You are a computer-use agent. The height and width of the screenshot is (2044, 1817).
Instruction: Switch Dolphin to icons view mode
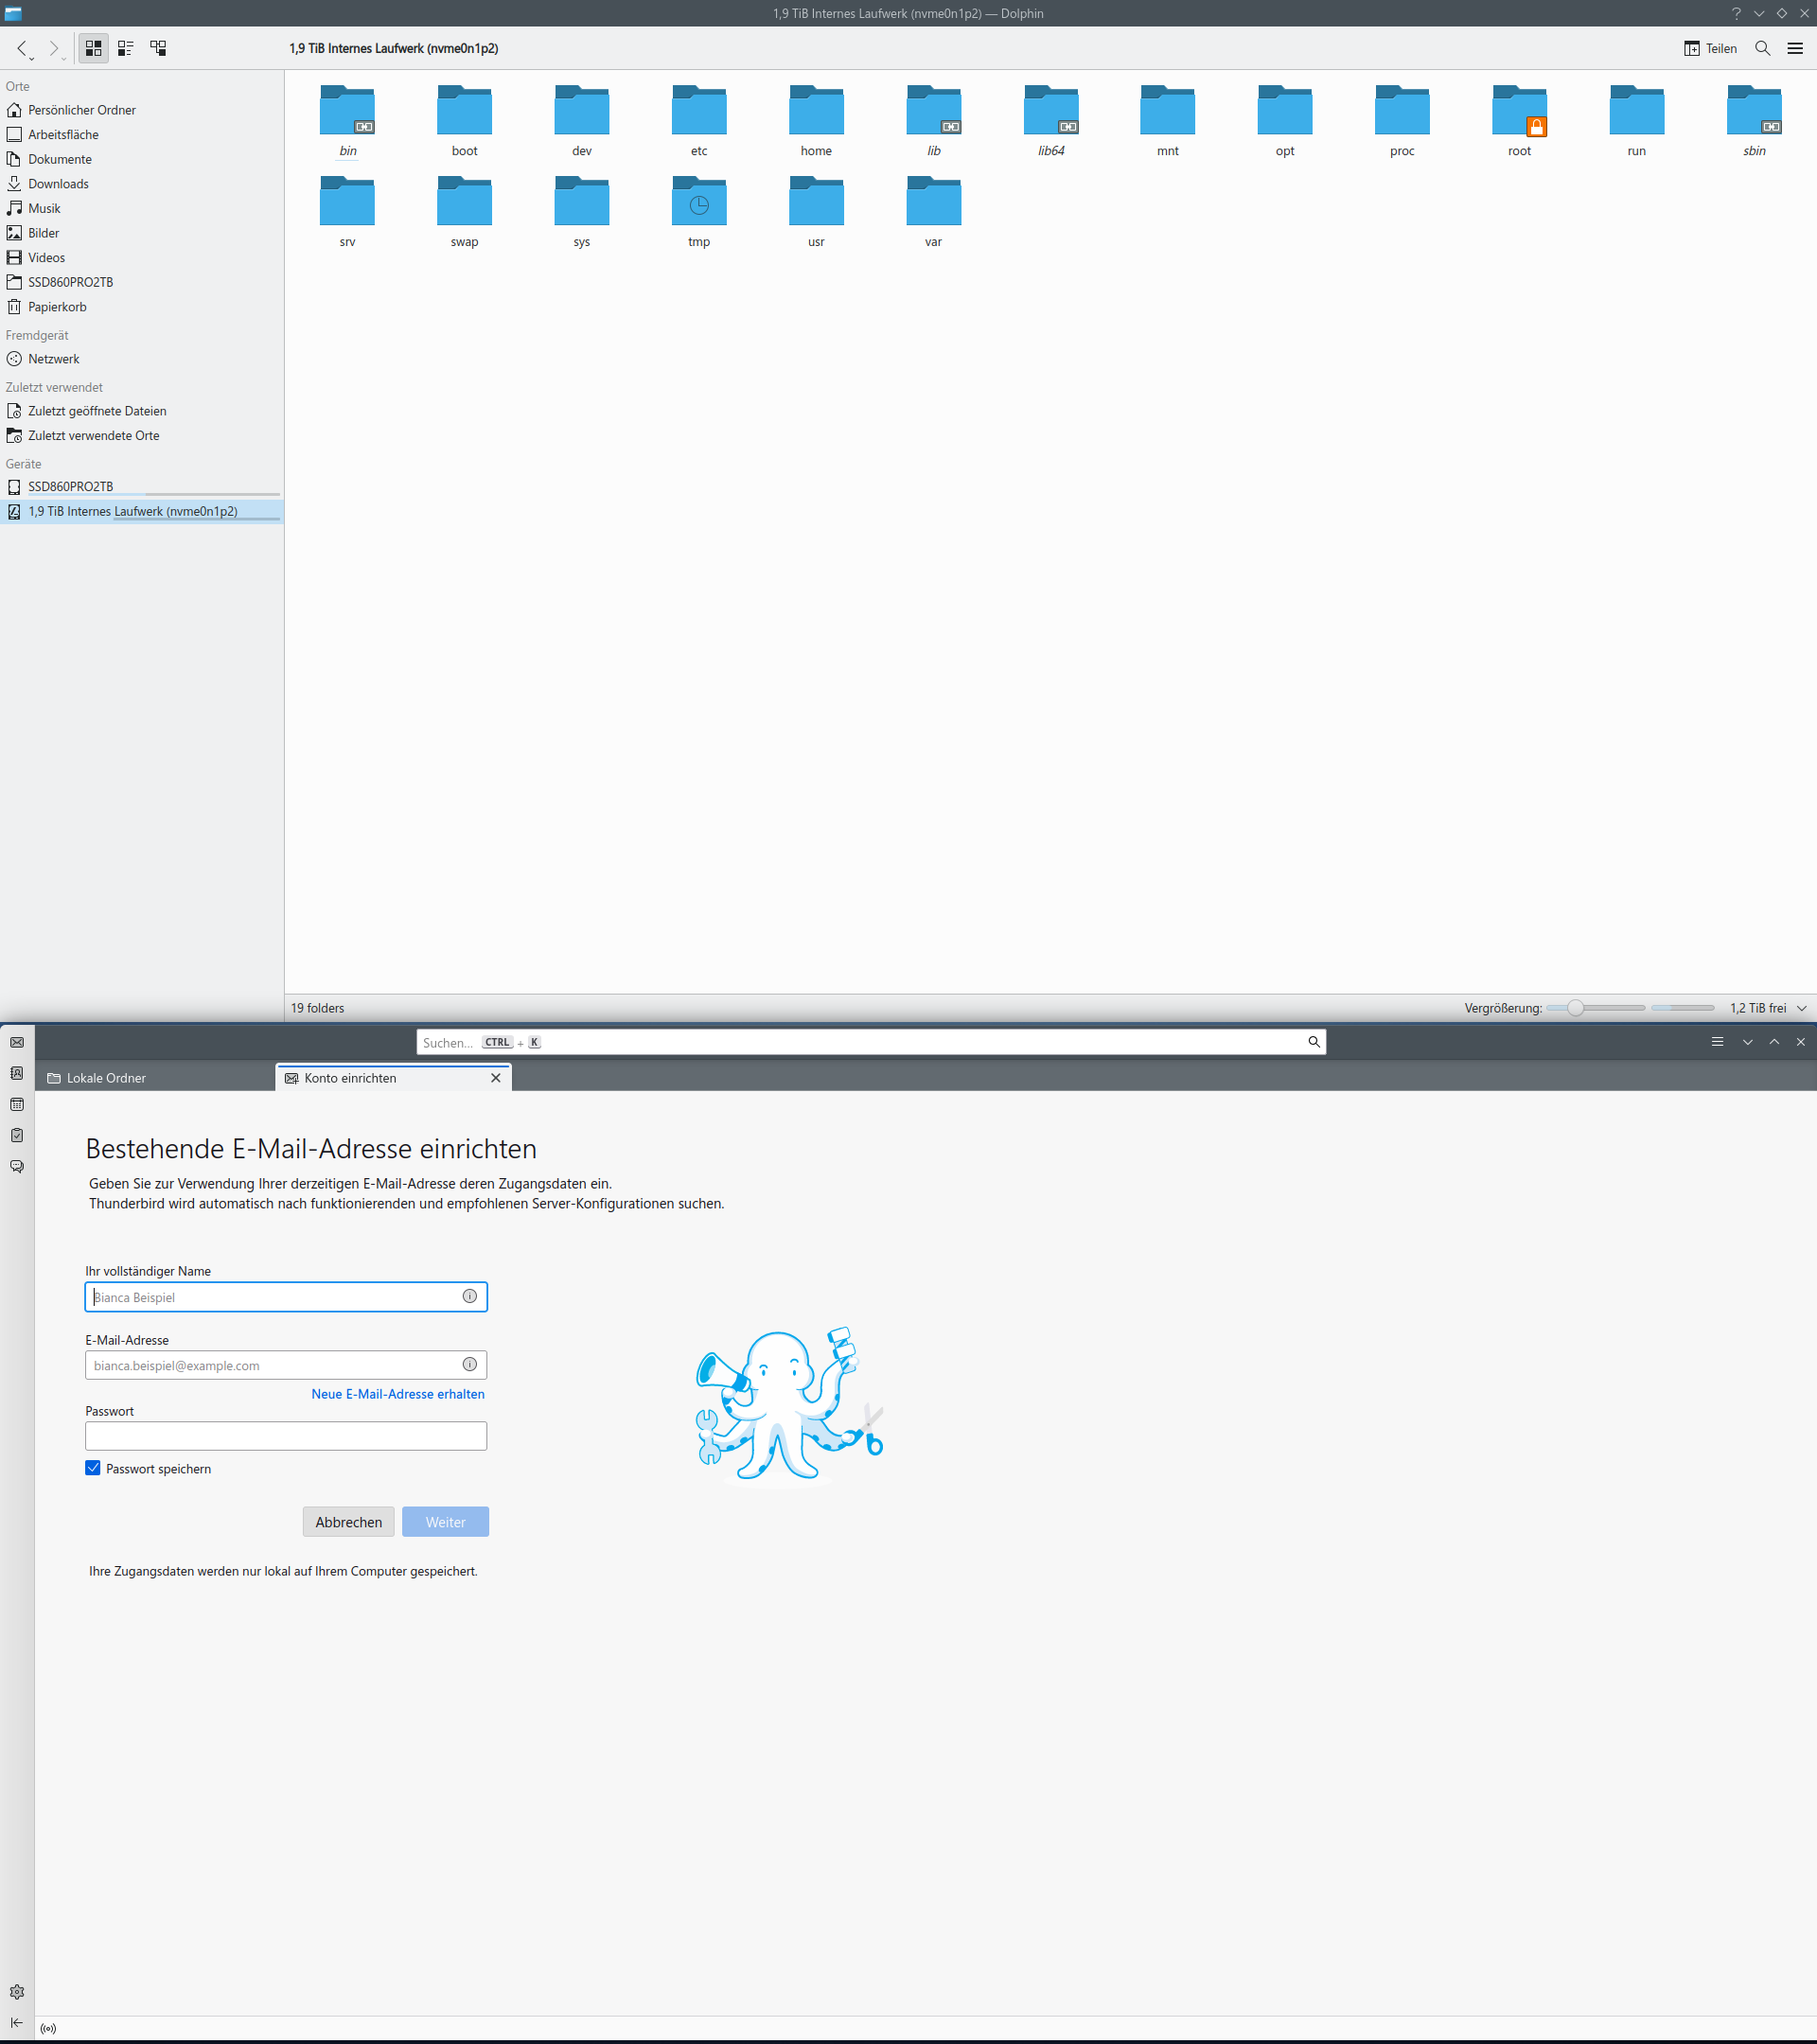coord(94,48)
